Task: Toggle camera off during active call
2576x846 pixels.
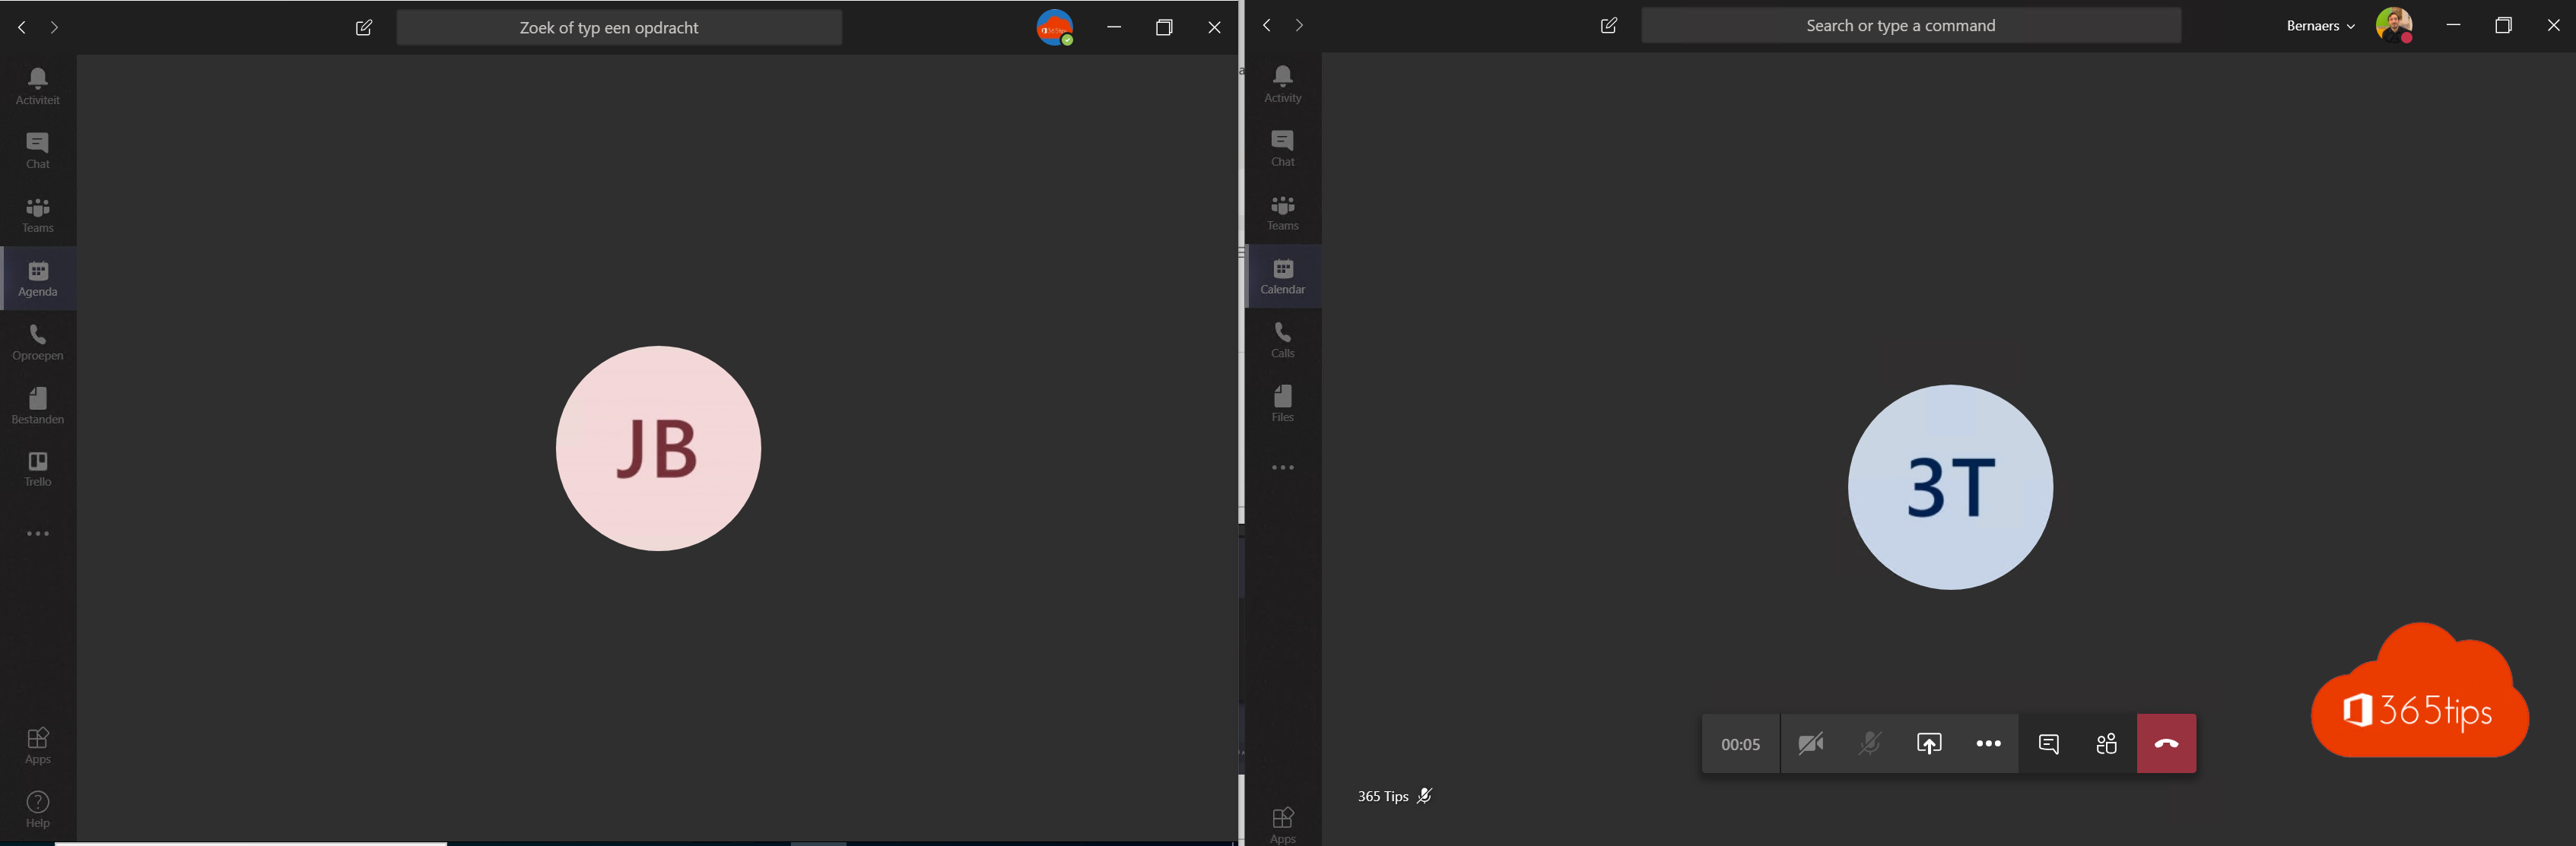Action: pos(1809,743)
